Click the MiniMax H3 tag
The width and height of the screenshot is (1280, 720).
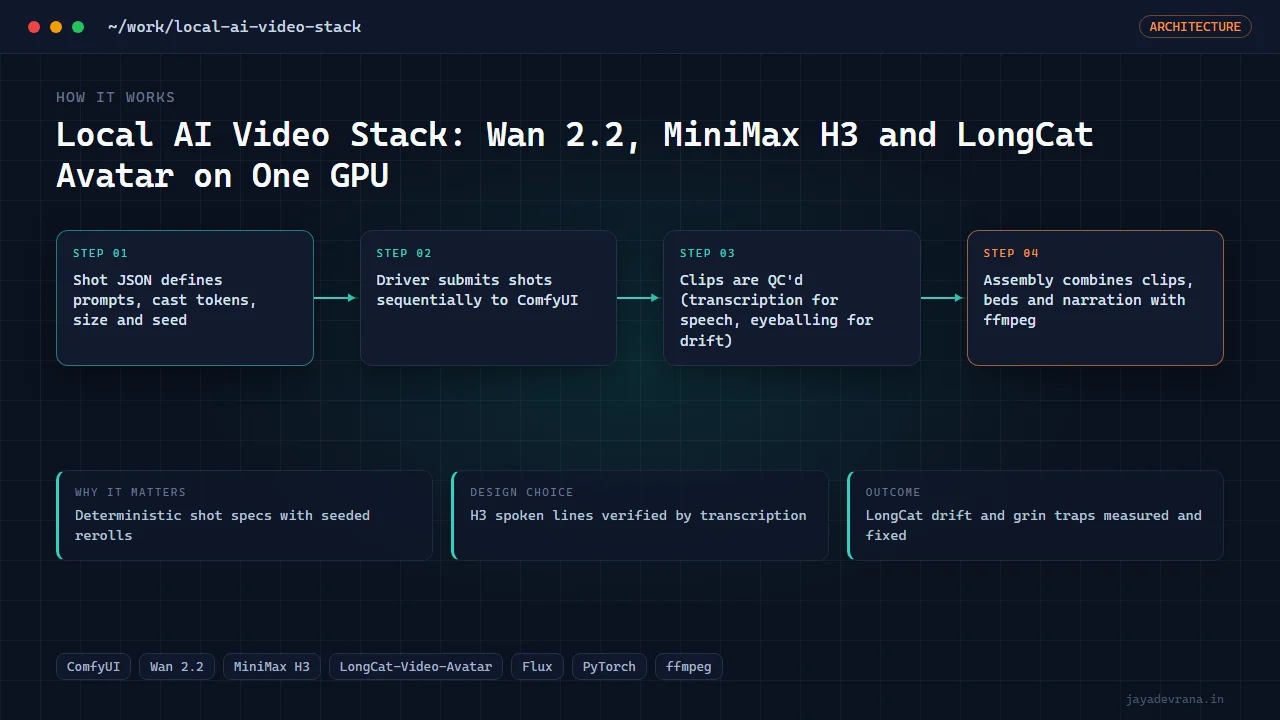pos(272,666)
